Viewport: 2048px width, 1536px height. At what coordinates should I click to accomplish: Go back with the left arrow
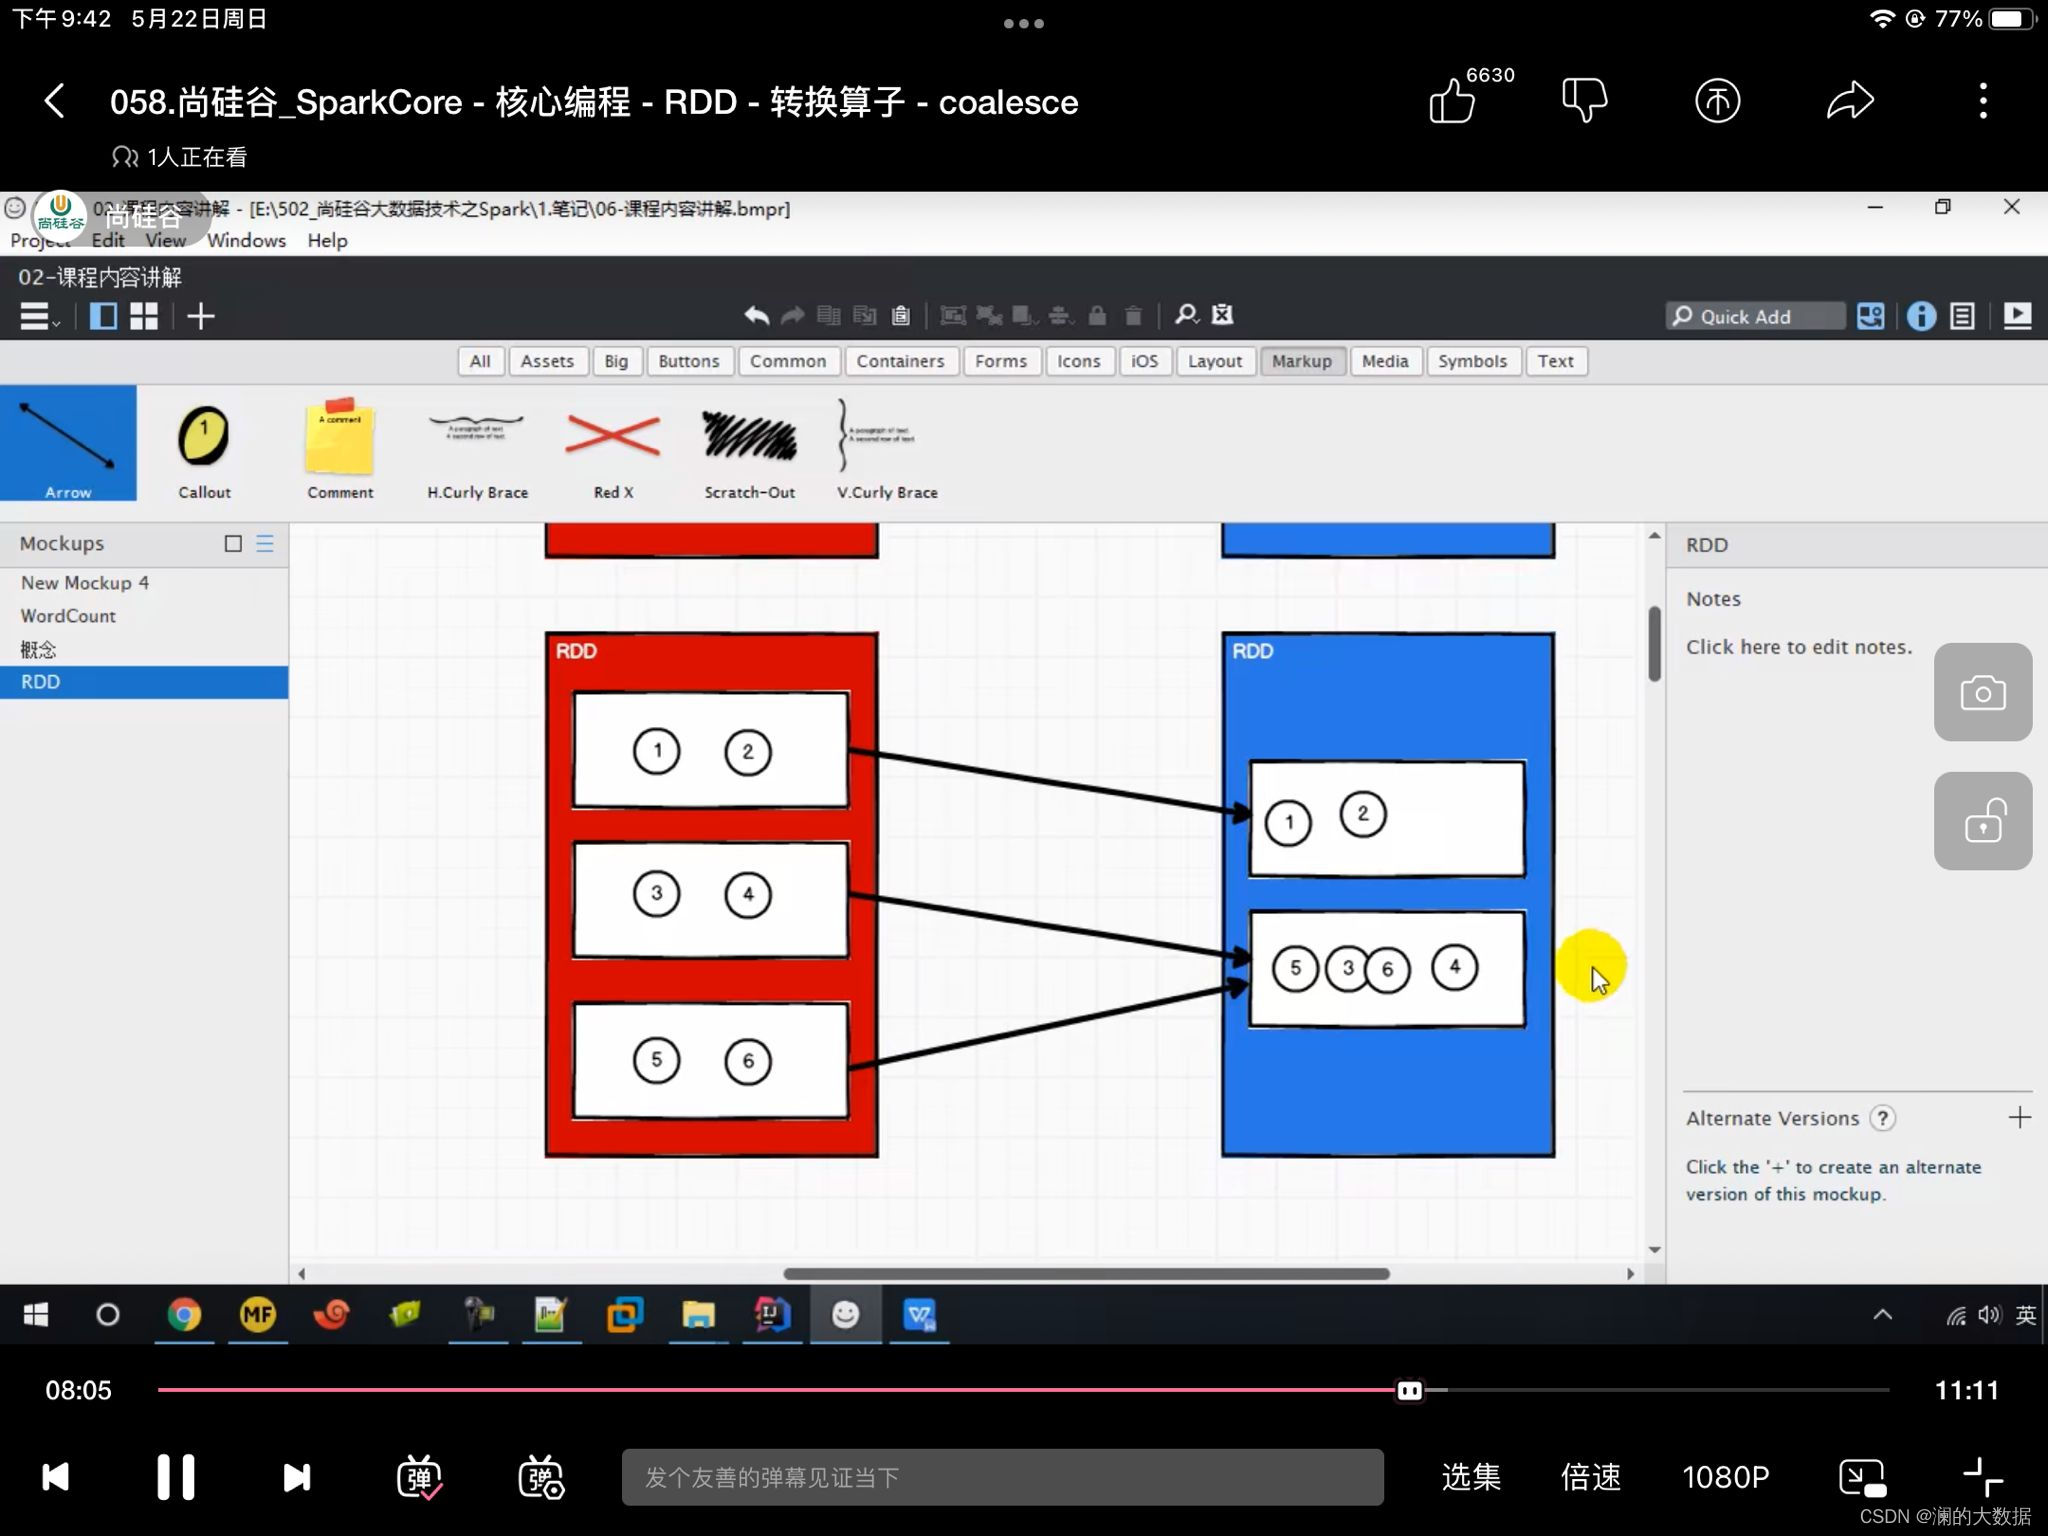click(x=55, y=101)
